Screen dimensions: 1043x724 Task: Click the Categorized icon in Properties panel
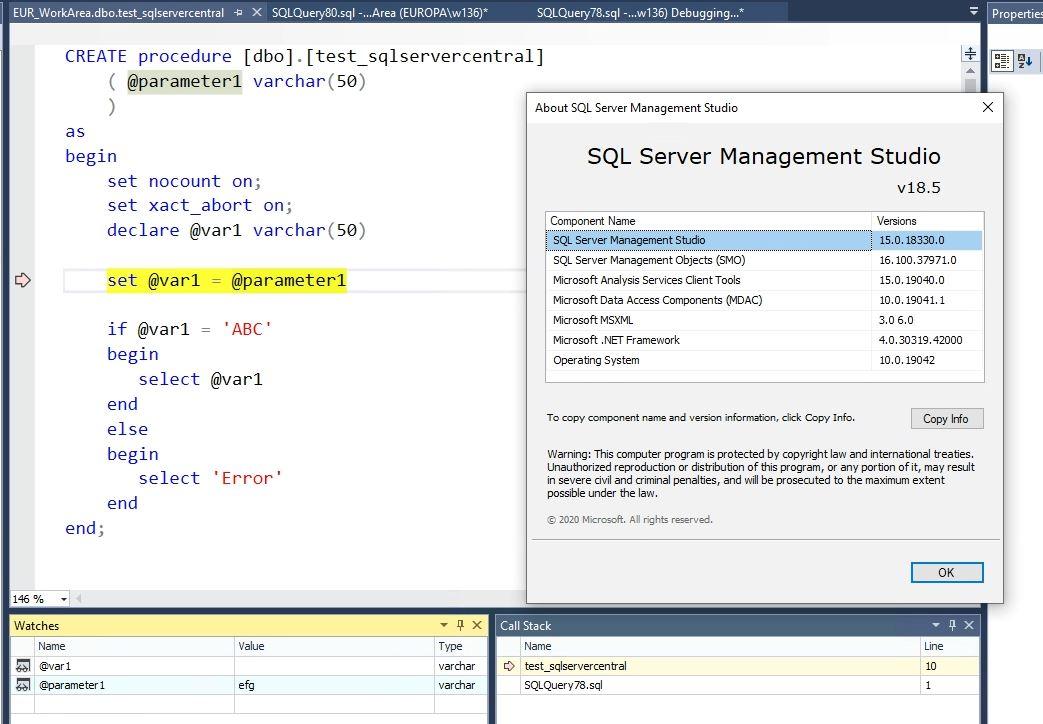point(1002,61)
